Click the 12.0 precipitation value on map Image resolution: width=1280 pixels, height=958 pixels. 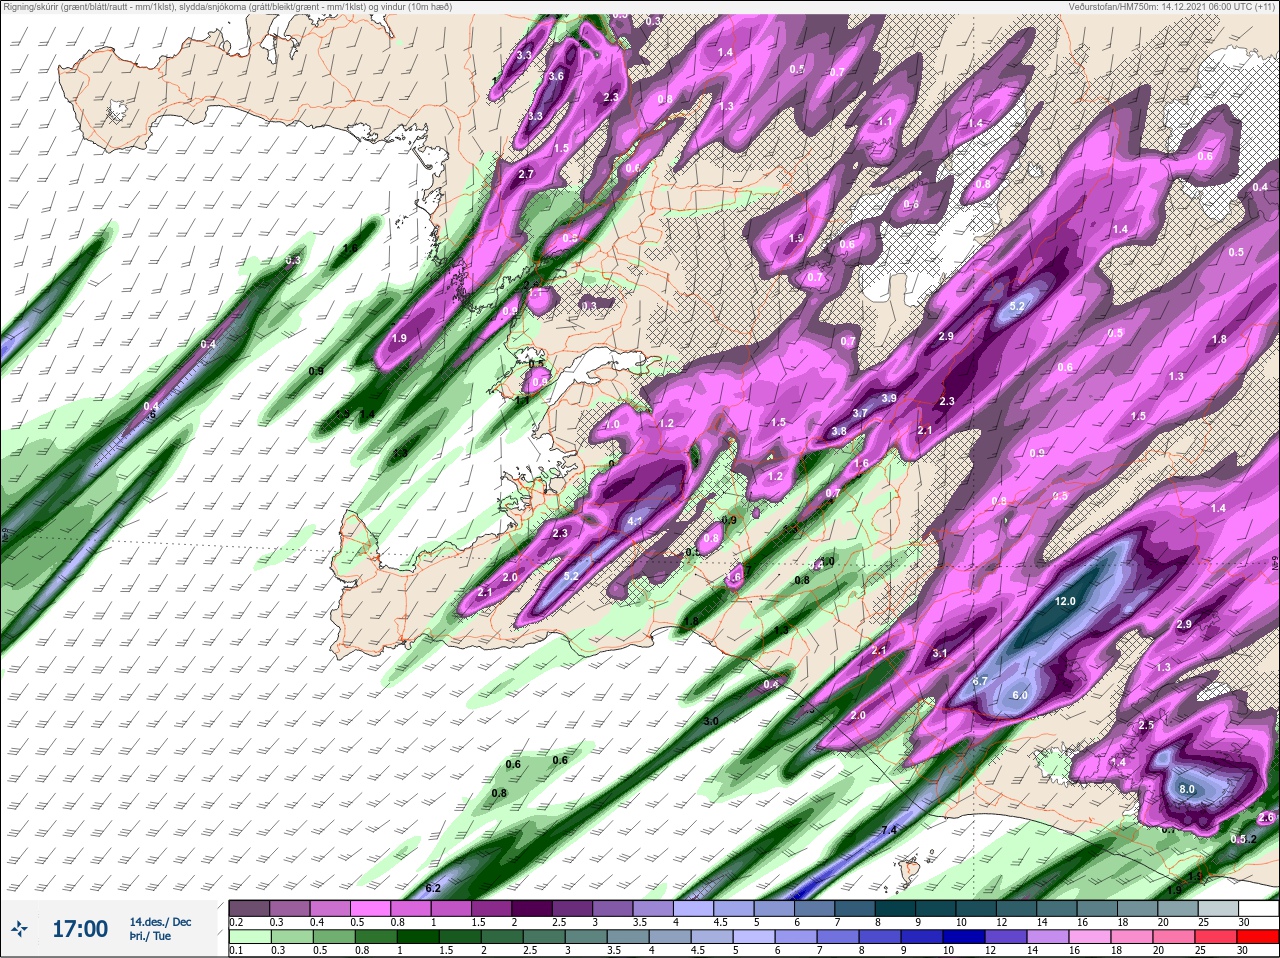click(x=1065, y=601)
